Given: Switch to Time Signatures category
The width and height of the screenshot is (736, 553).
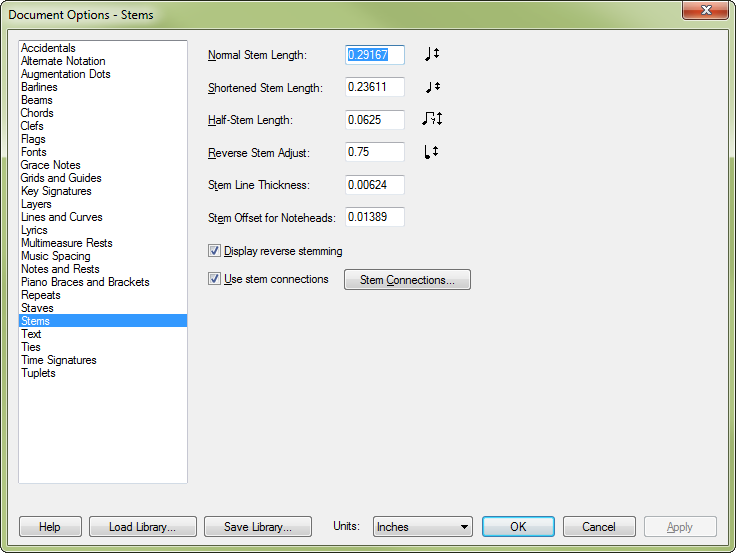Looking at the screenshot, I should tap(58, 360).
